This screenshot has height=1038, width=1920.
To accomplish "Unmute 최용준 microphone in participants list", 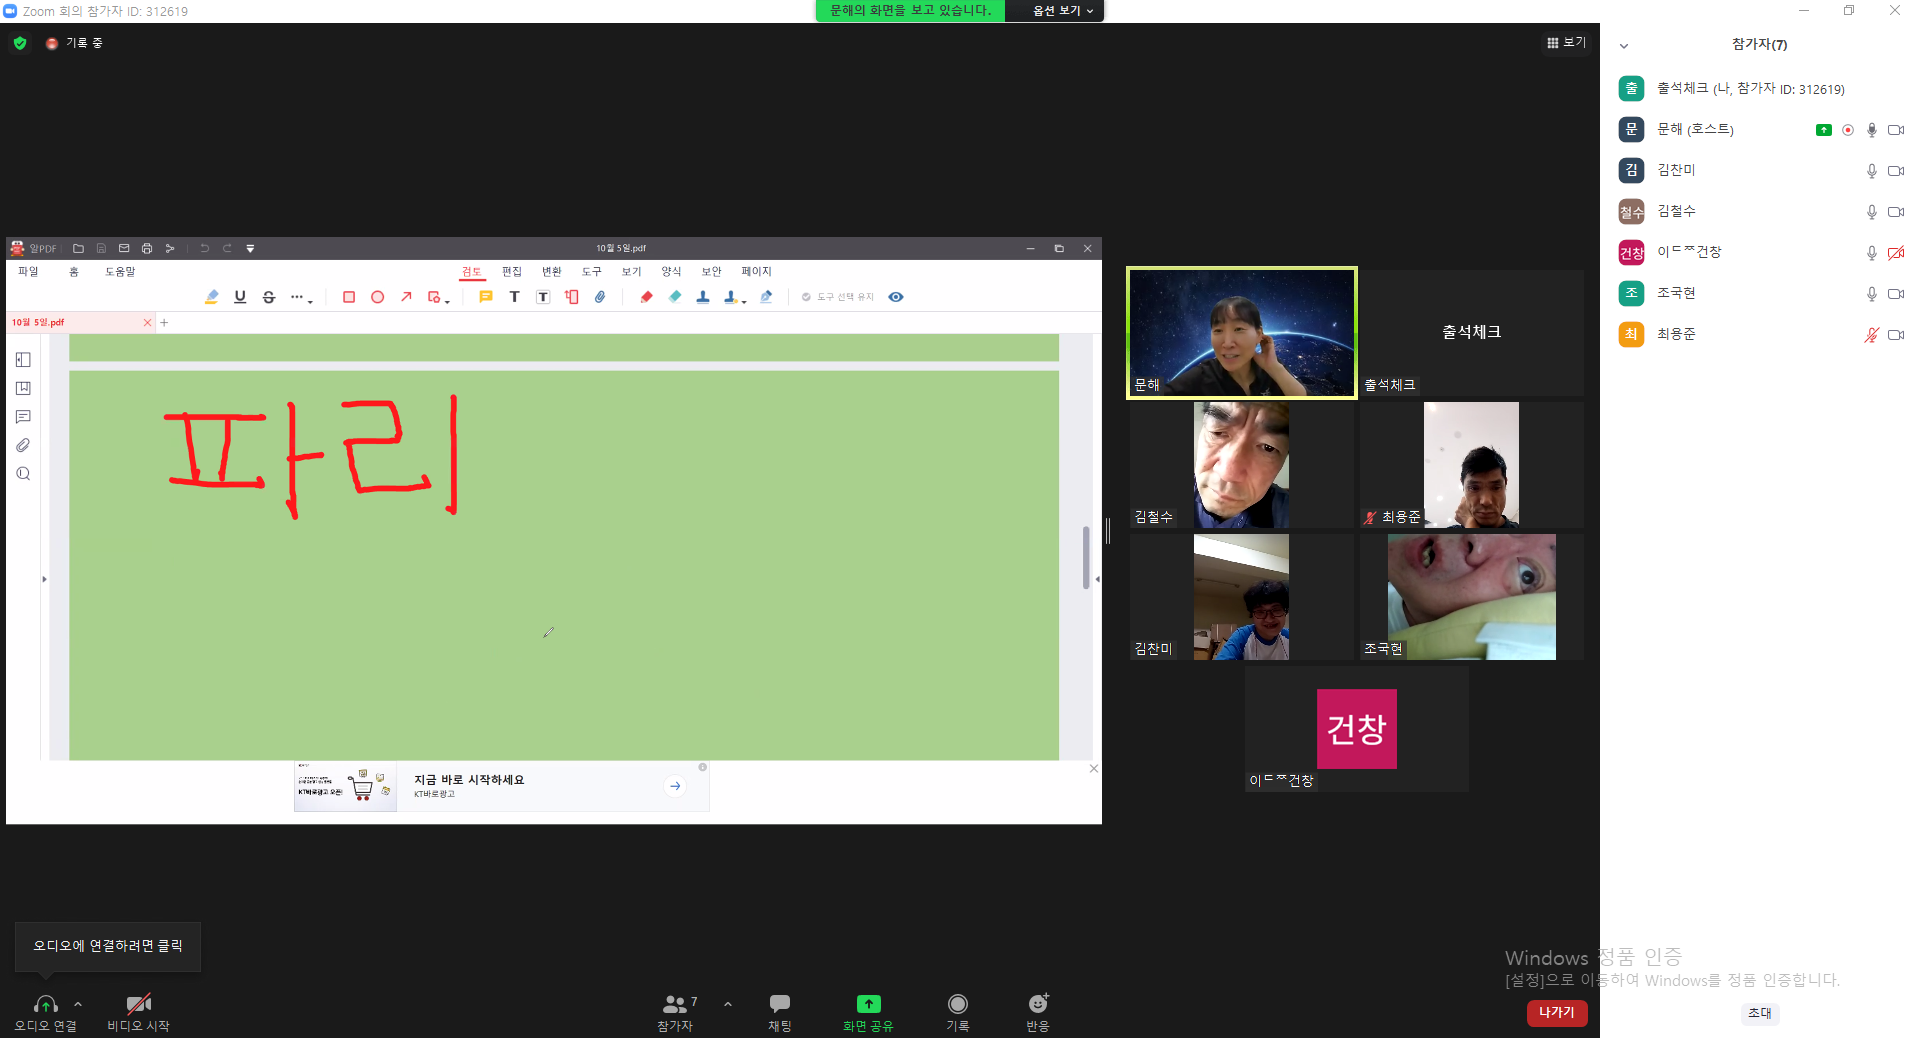I will click(1871, 335).
